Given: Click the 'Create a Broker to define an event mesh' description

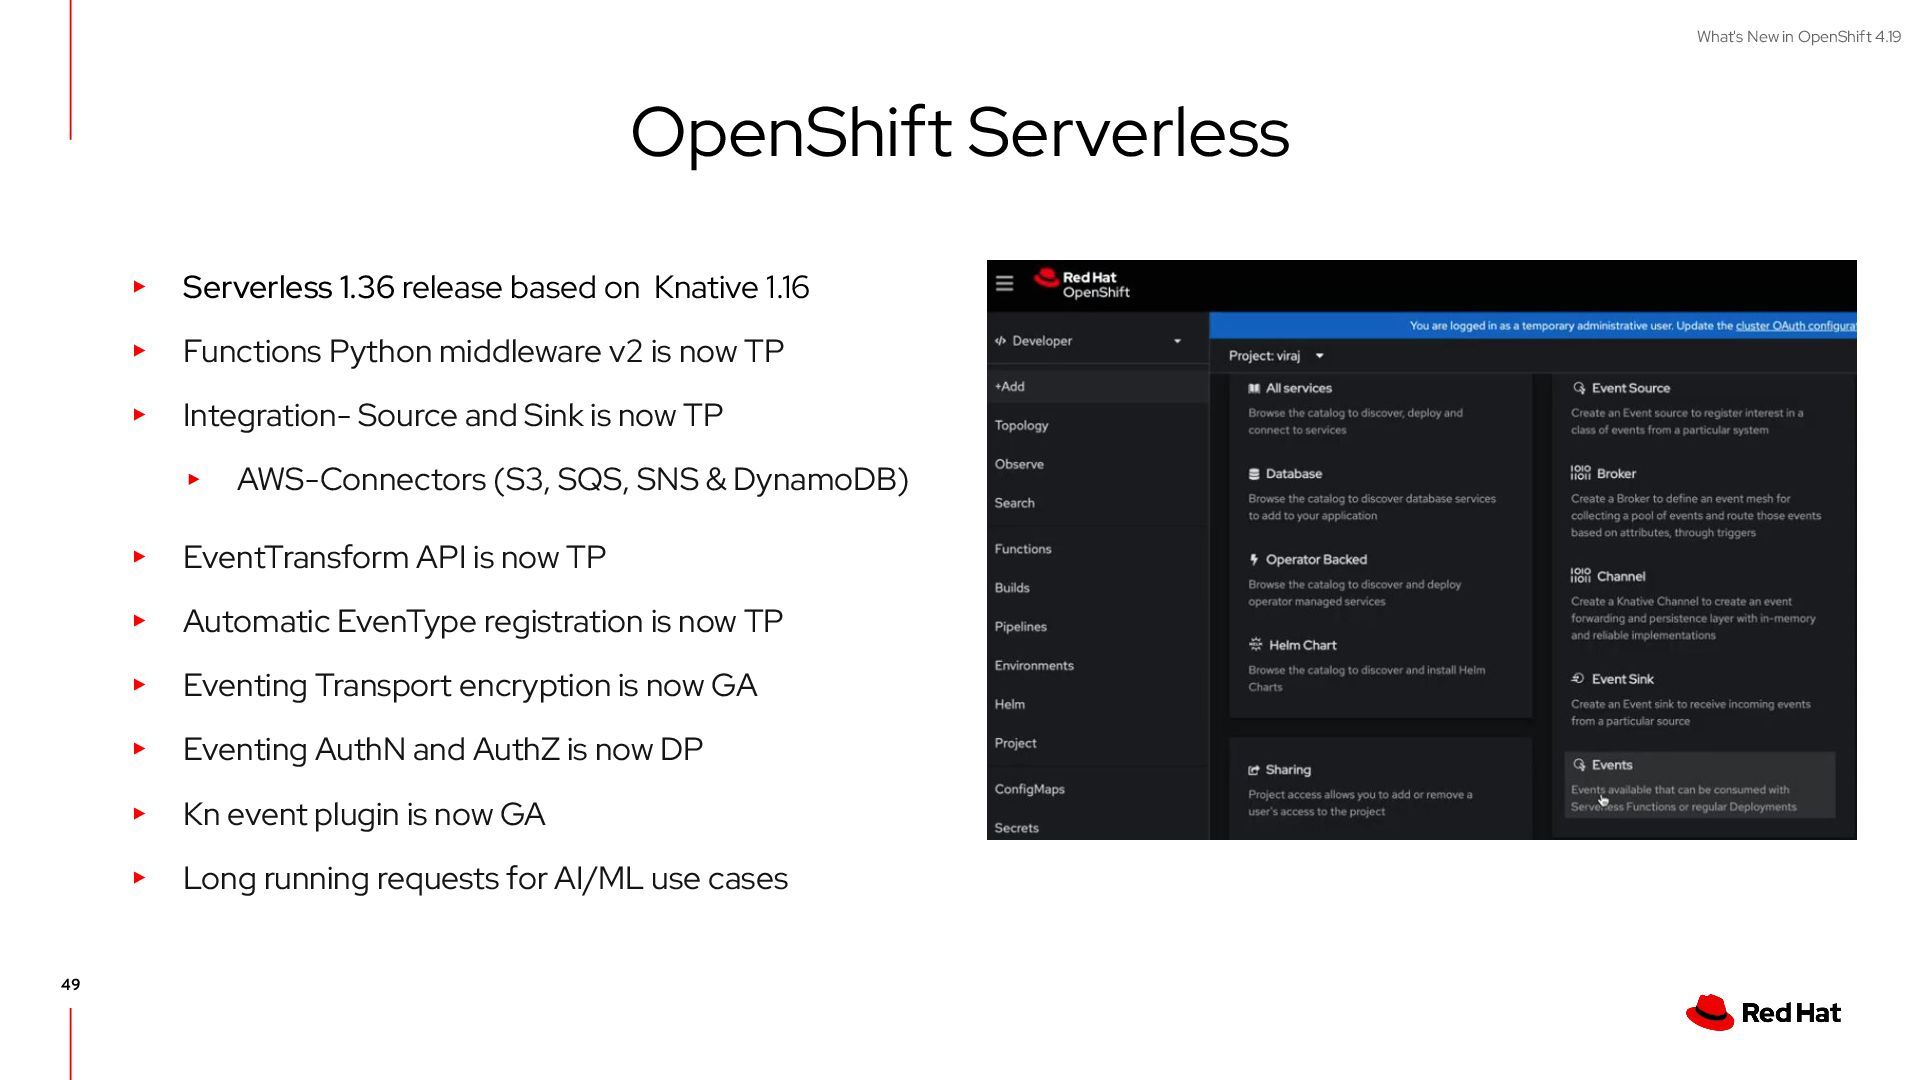Looking at the screenshot, I should pyautogui.click(x=1696, y=516).
